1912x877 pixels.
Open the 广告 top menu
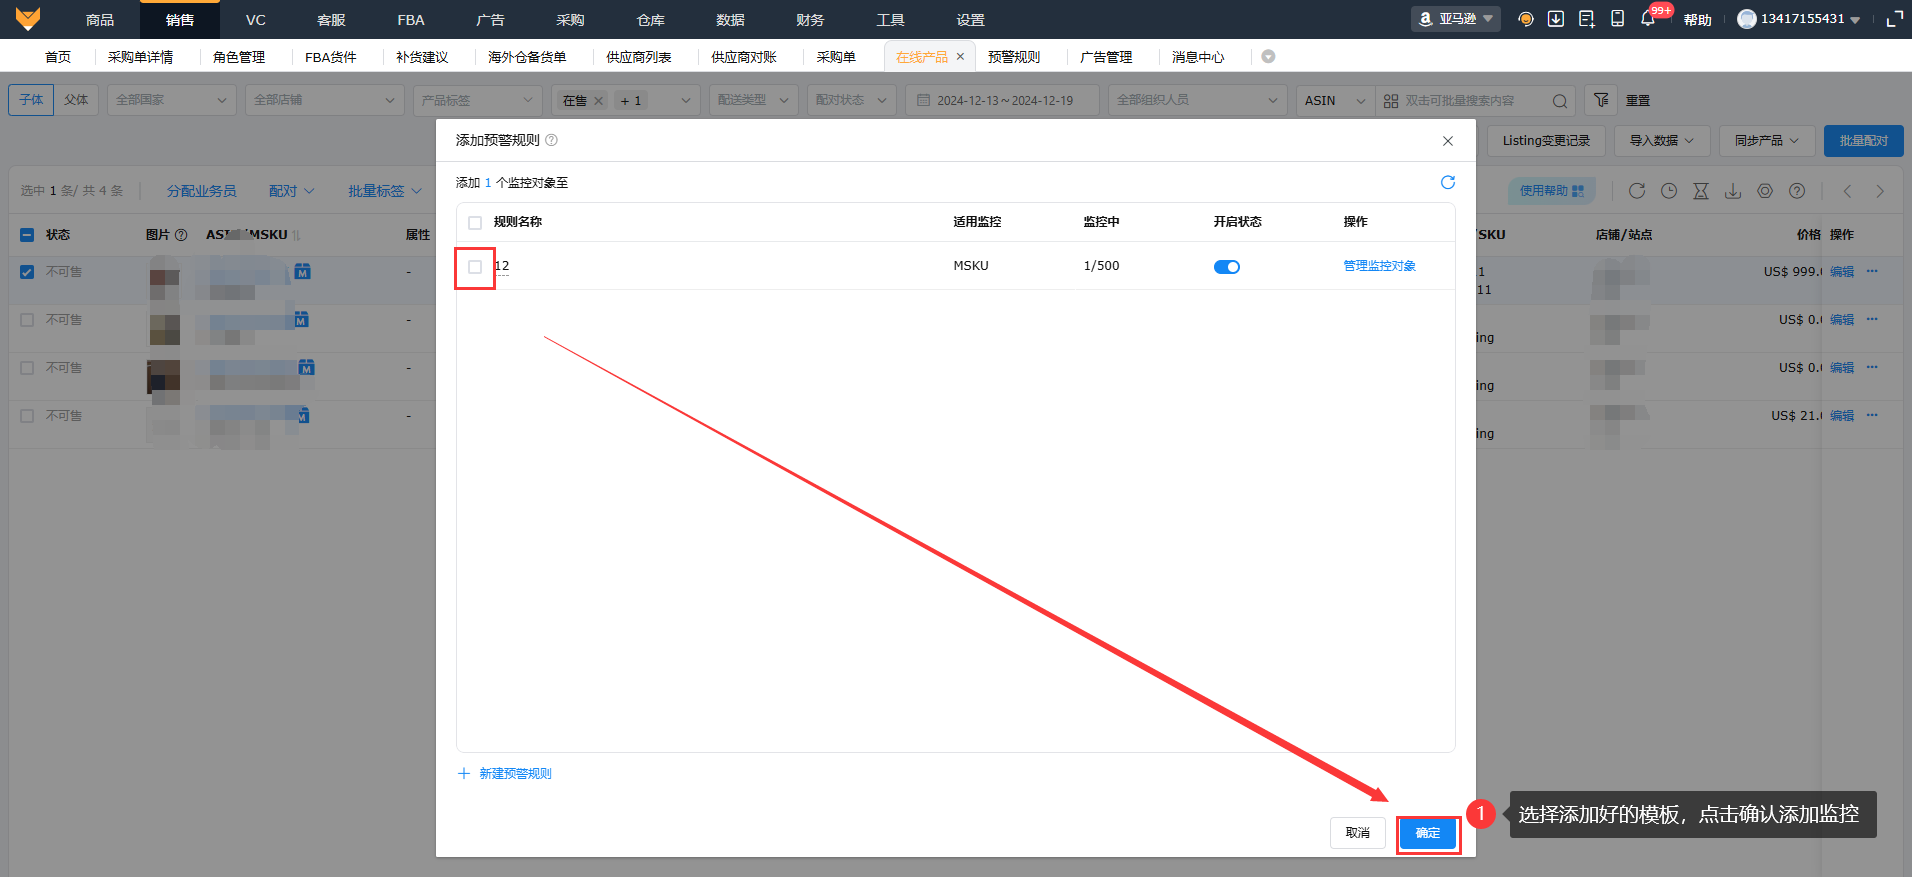pyautogui.click(x=491, y=20)
